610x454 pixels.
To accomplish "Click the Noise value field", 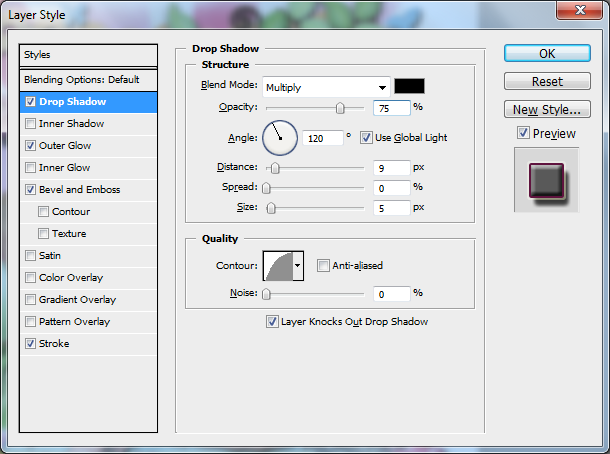I will click(x=392, y=294).
